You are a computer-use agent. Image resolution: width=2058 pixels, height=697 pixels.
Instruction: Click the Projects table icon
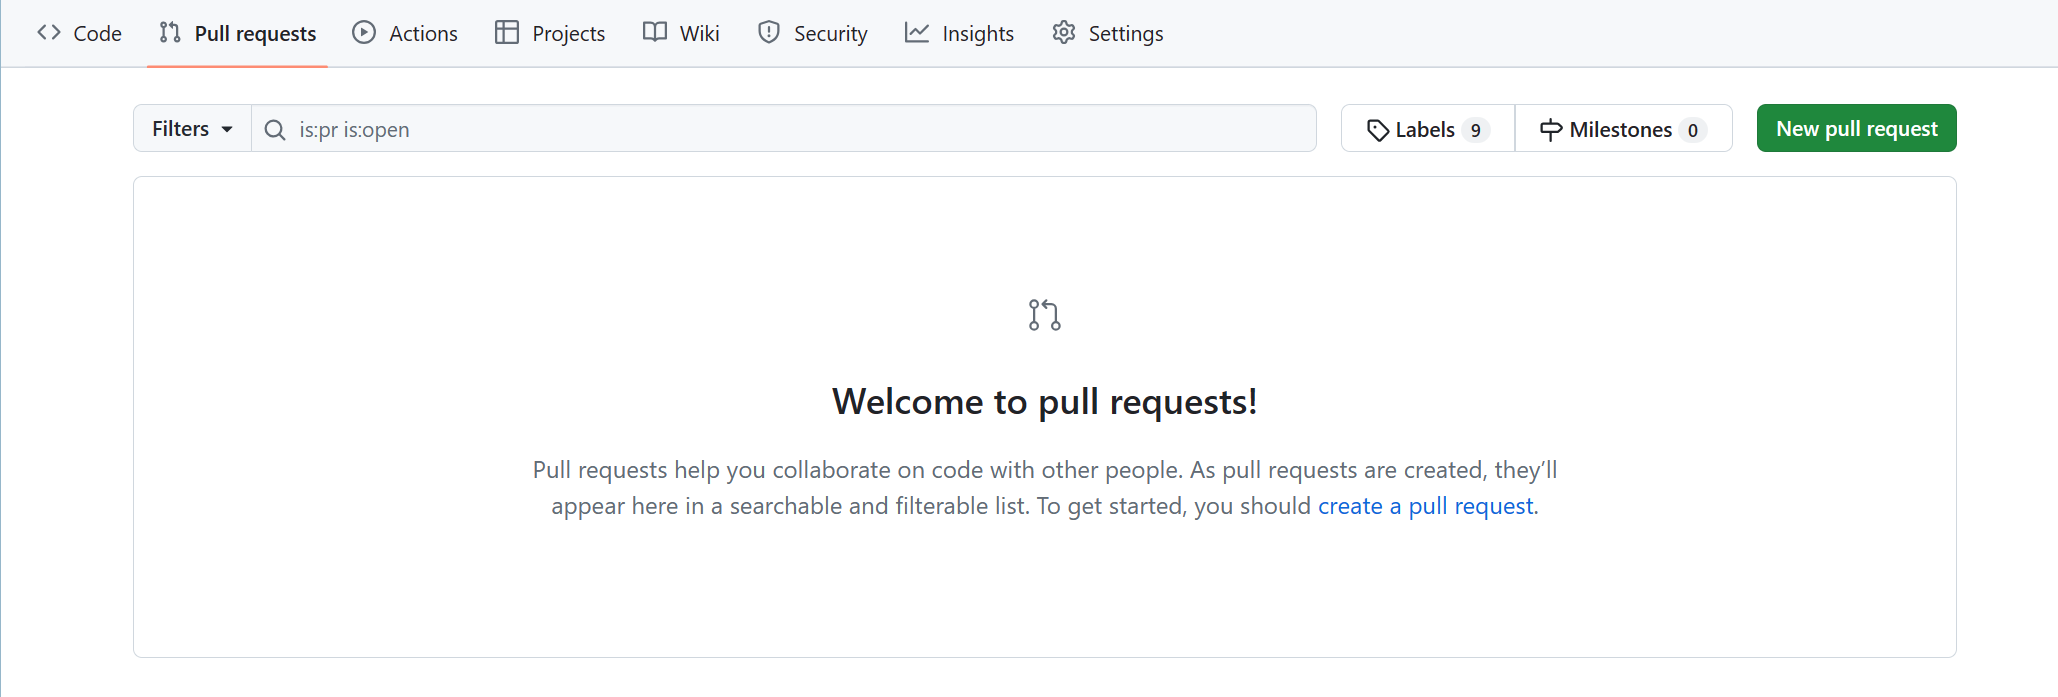pos(507,33)
